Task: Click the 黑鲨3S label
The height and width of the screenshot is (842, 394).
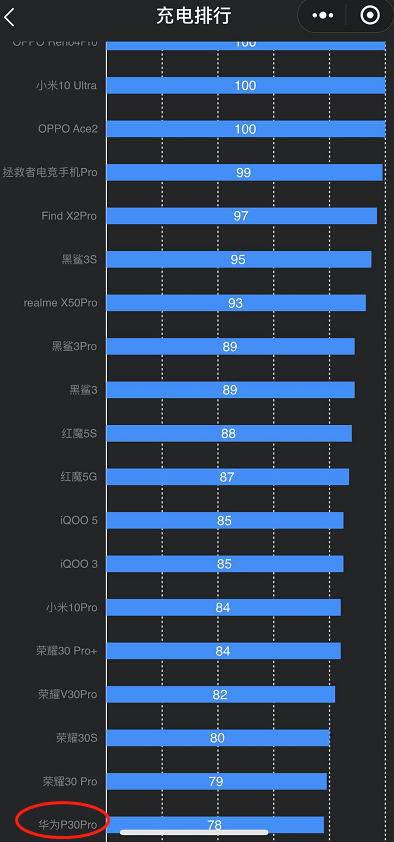Action: click(79, 259)
